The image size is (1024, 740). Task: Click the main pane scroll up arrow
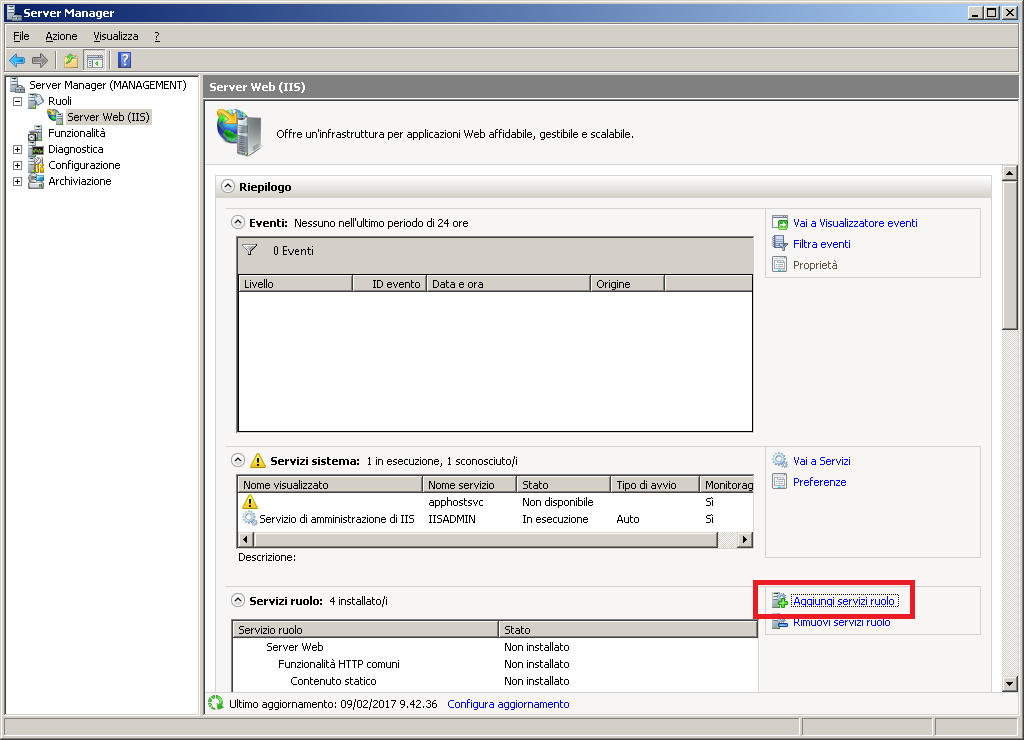tap(1010, 173)
